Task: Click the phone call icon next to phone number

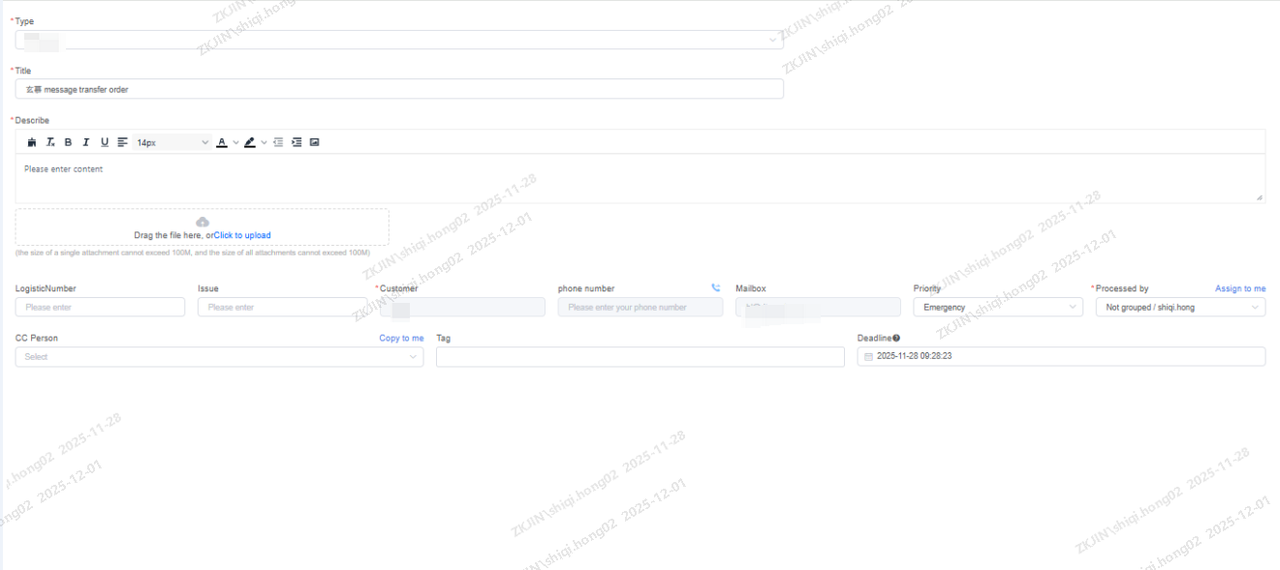Action: pos(715,288)
